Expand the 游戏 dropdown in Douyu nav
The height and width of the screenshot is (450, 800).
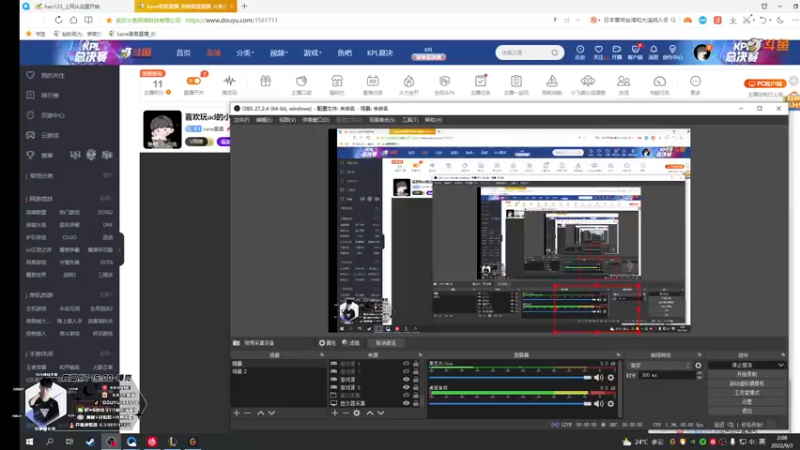(312, 53)
